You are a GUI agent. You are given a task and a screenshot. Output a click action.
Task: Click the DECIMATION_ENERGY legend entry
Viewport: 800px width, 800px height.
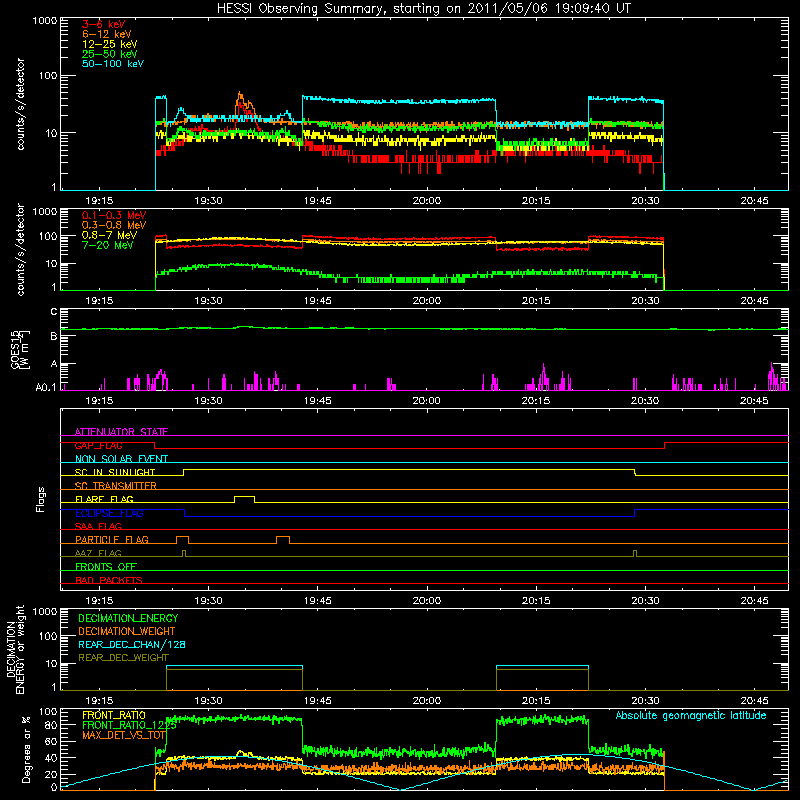[128, 618]
